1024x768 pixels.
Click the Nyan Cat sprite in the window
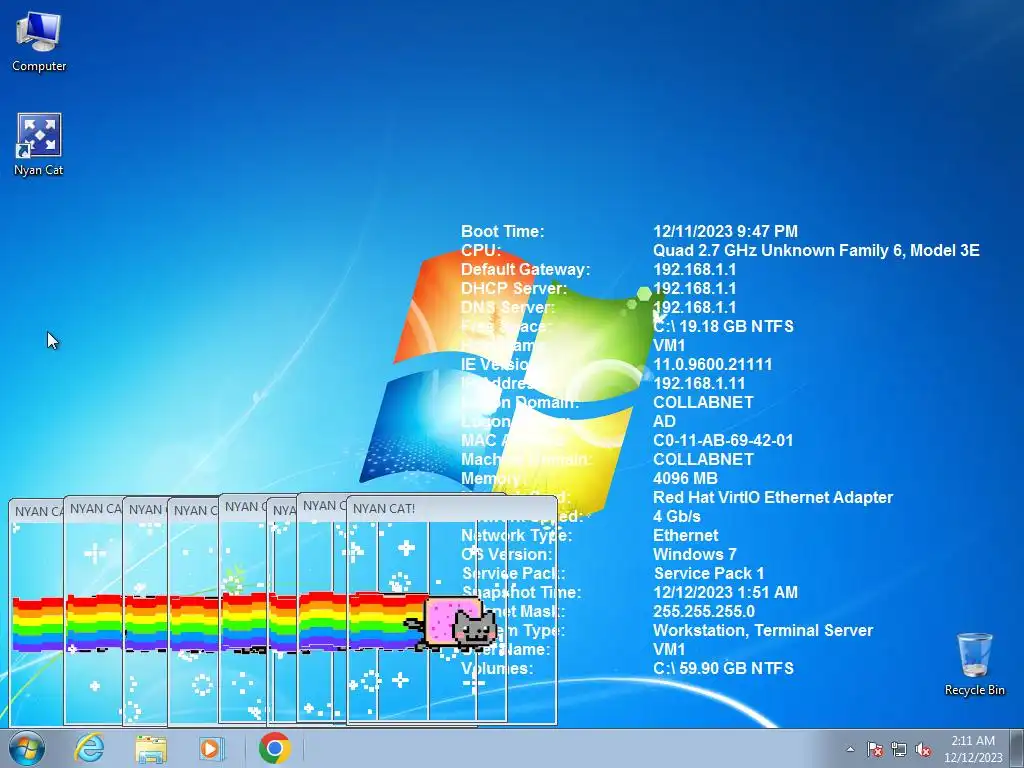click(x=451, y=623)
